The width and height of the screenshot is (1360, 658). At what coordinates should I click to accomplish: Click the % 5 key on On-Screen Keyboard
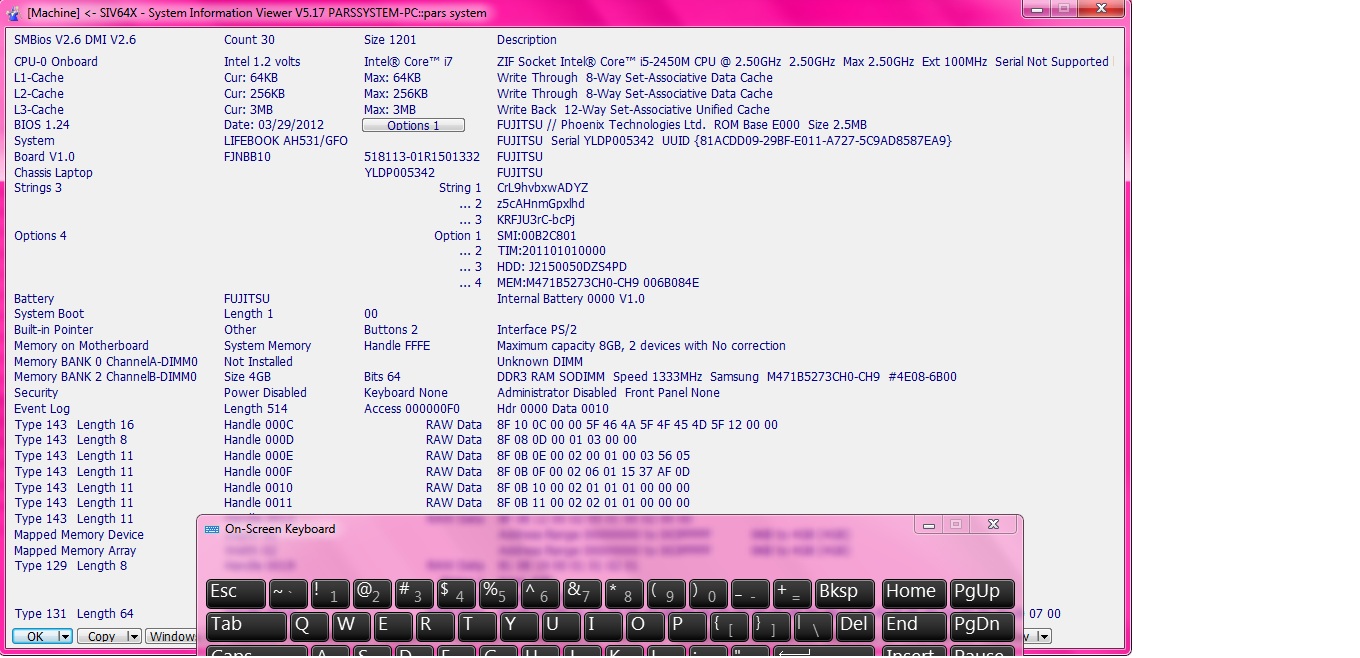click(x=499, y=593)
